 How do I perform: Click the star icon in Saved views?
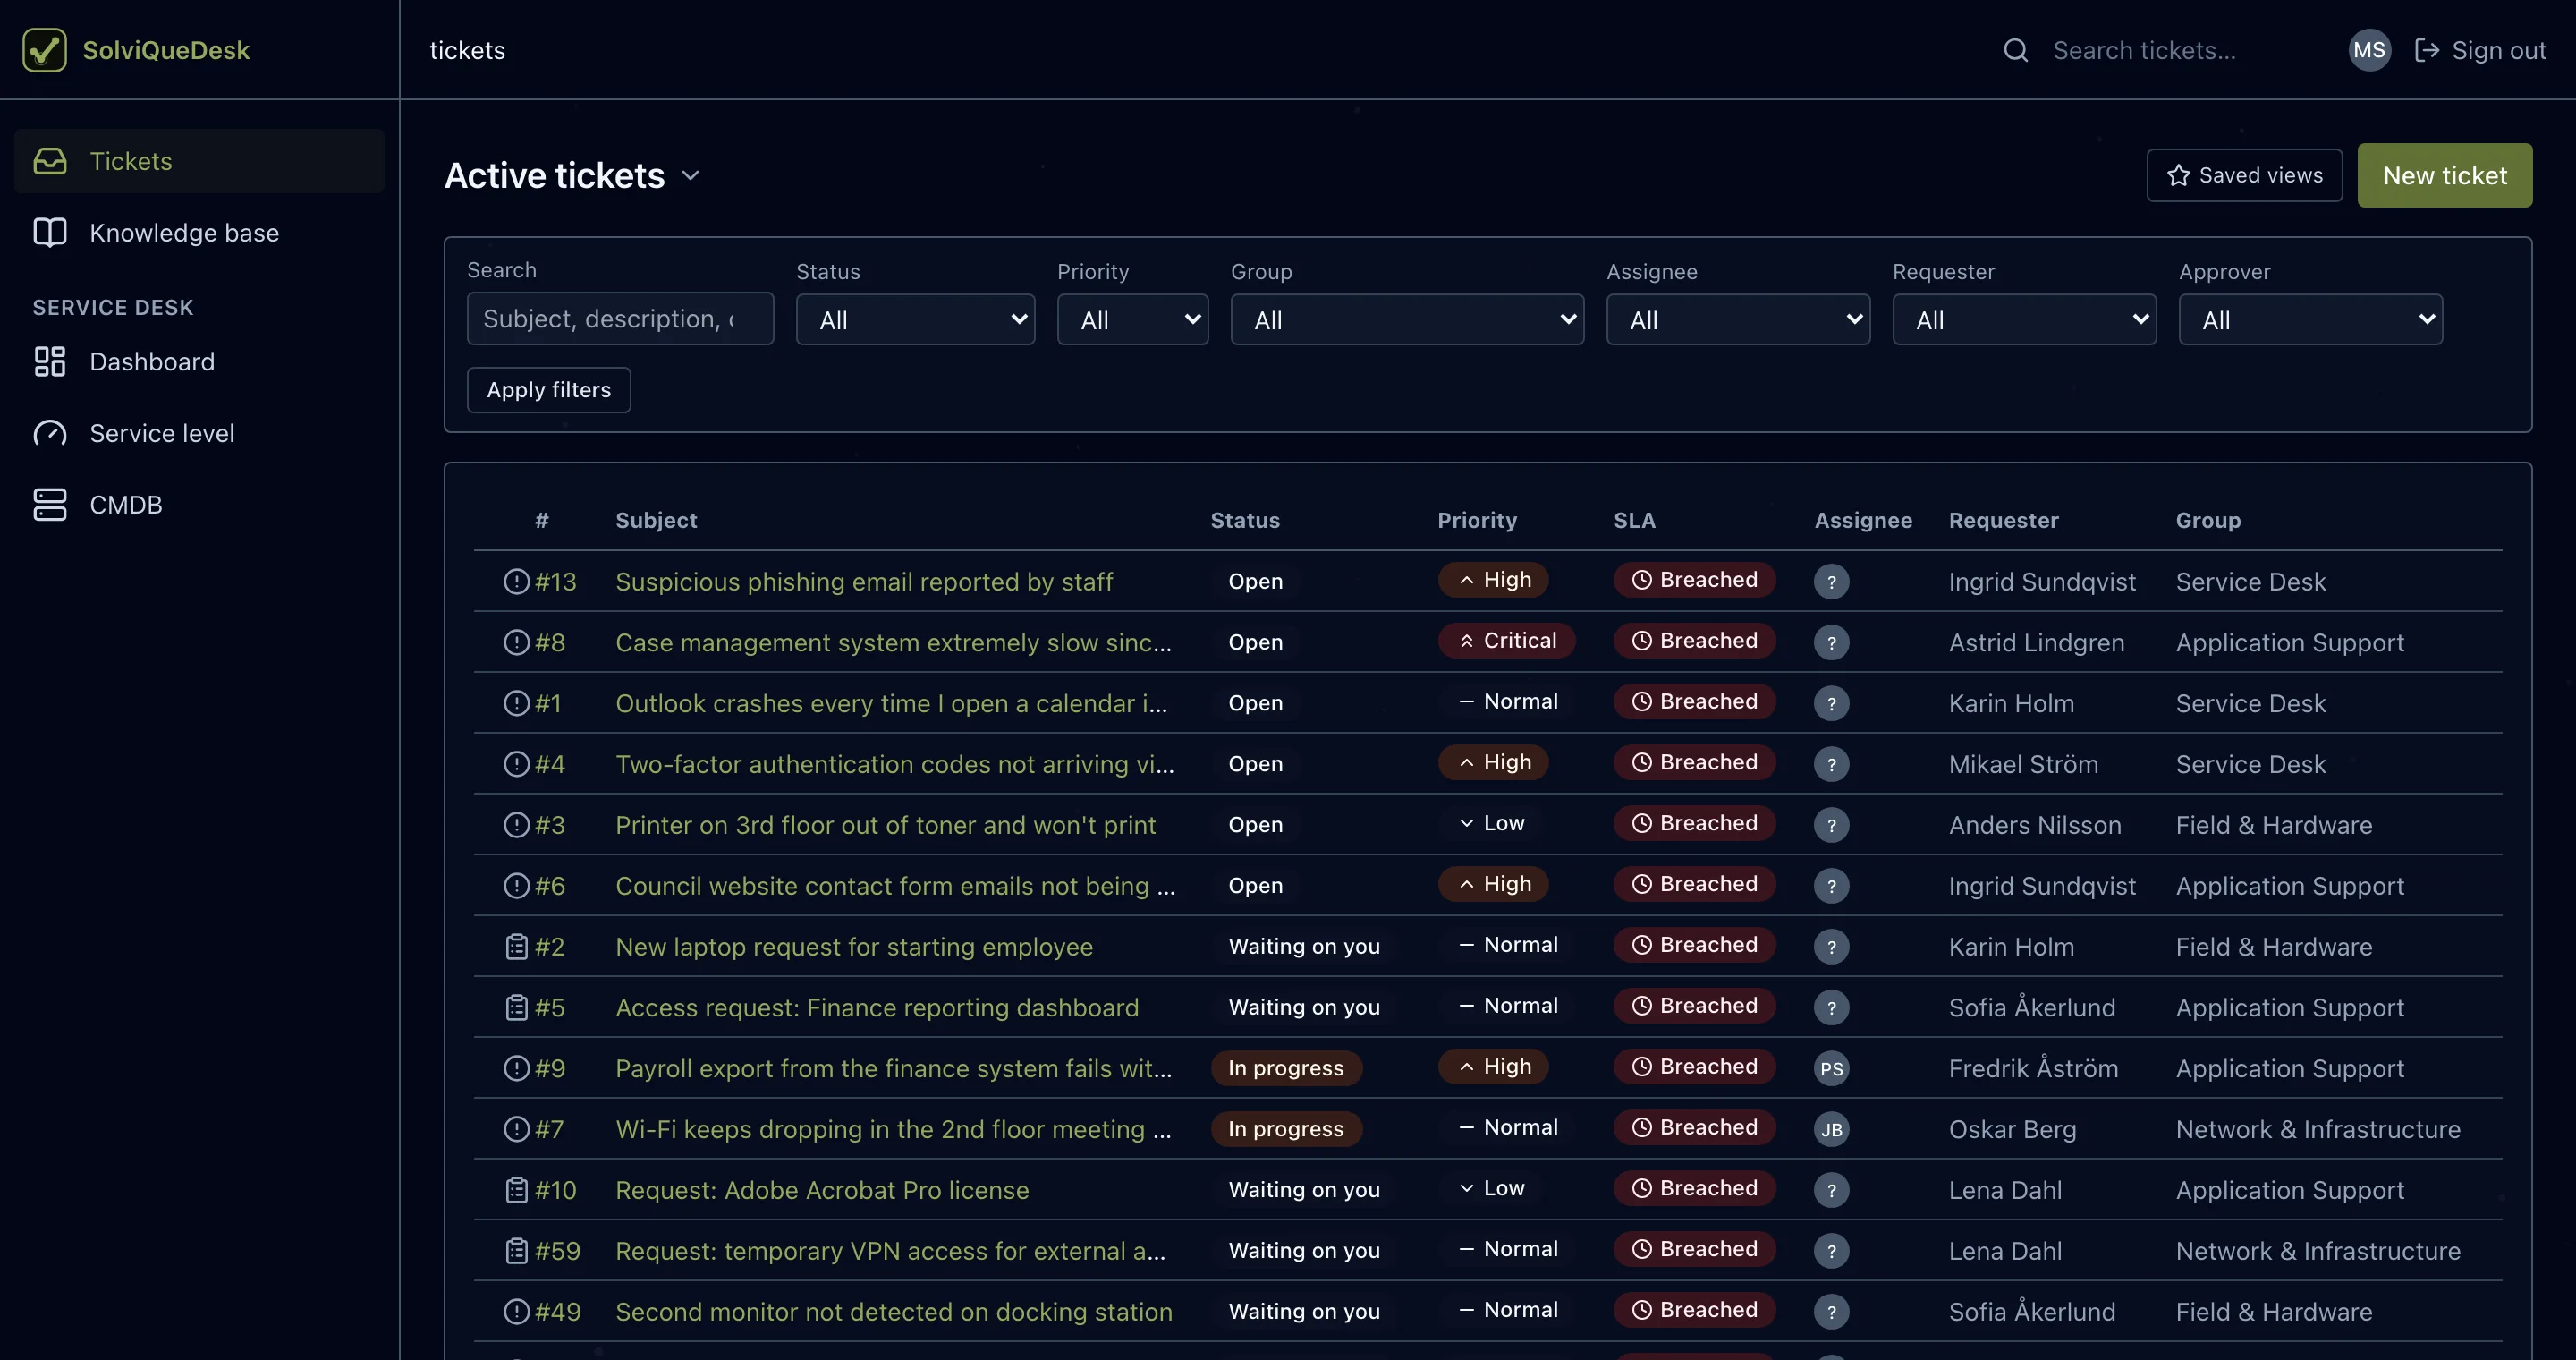[x=2178, y=175]
